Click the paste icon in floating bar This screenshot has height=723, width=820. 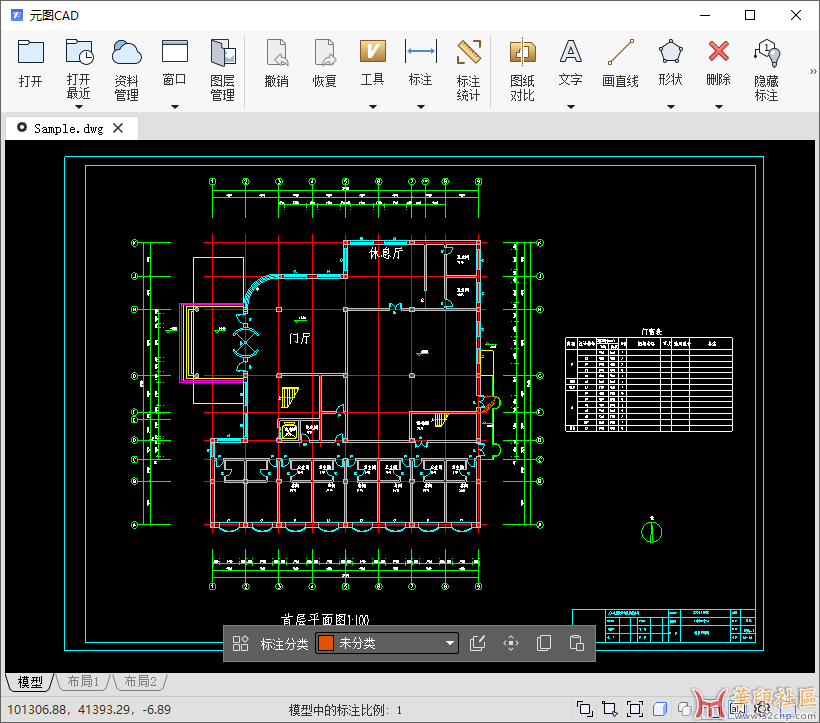click(x=576, y=643)
